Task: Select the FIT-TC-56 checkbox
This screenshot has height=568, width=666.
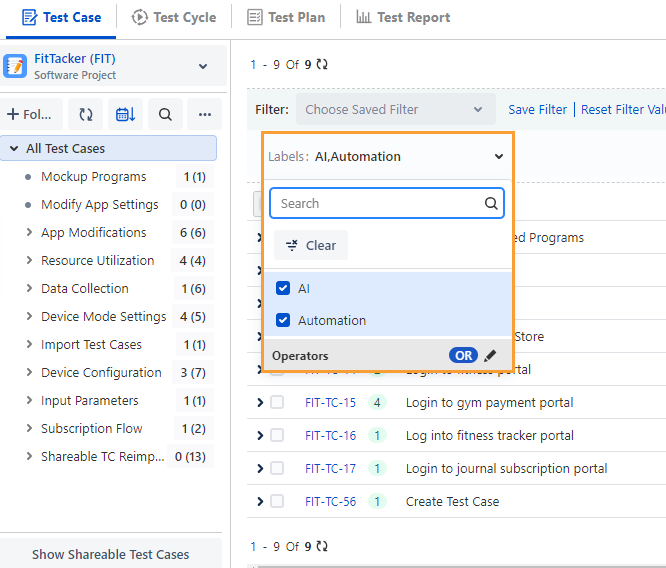Action: [x=277, y=501]
